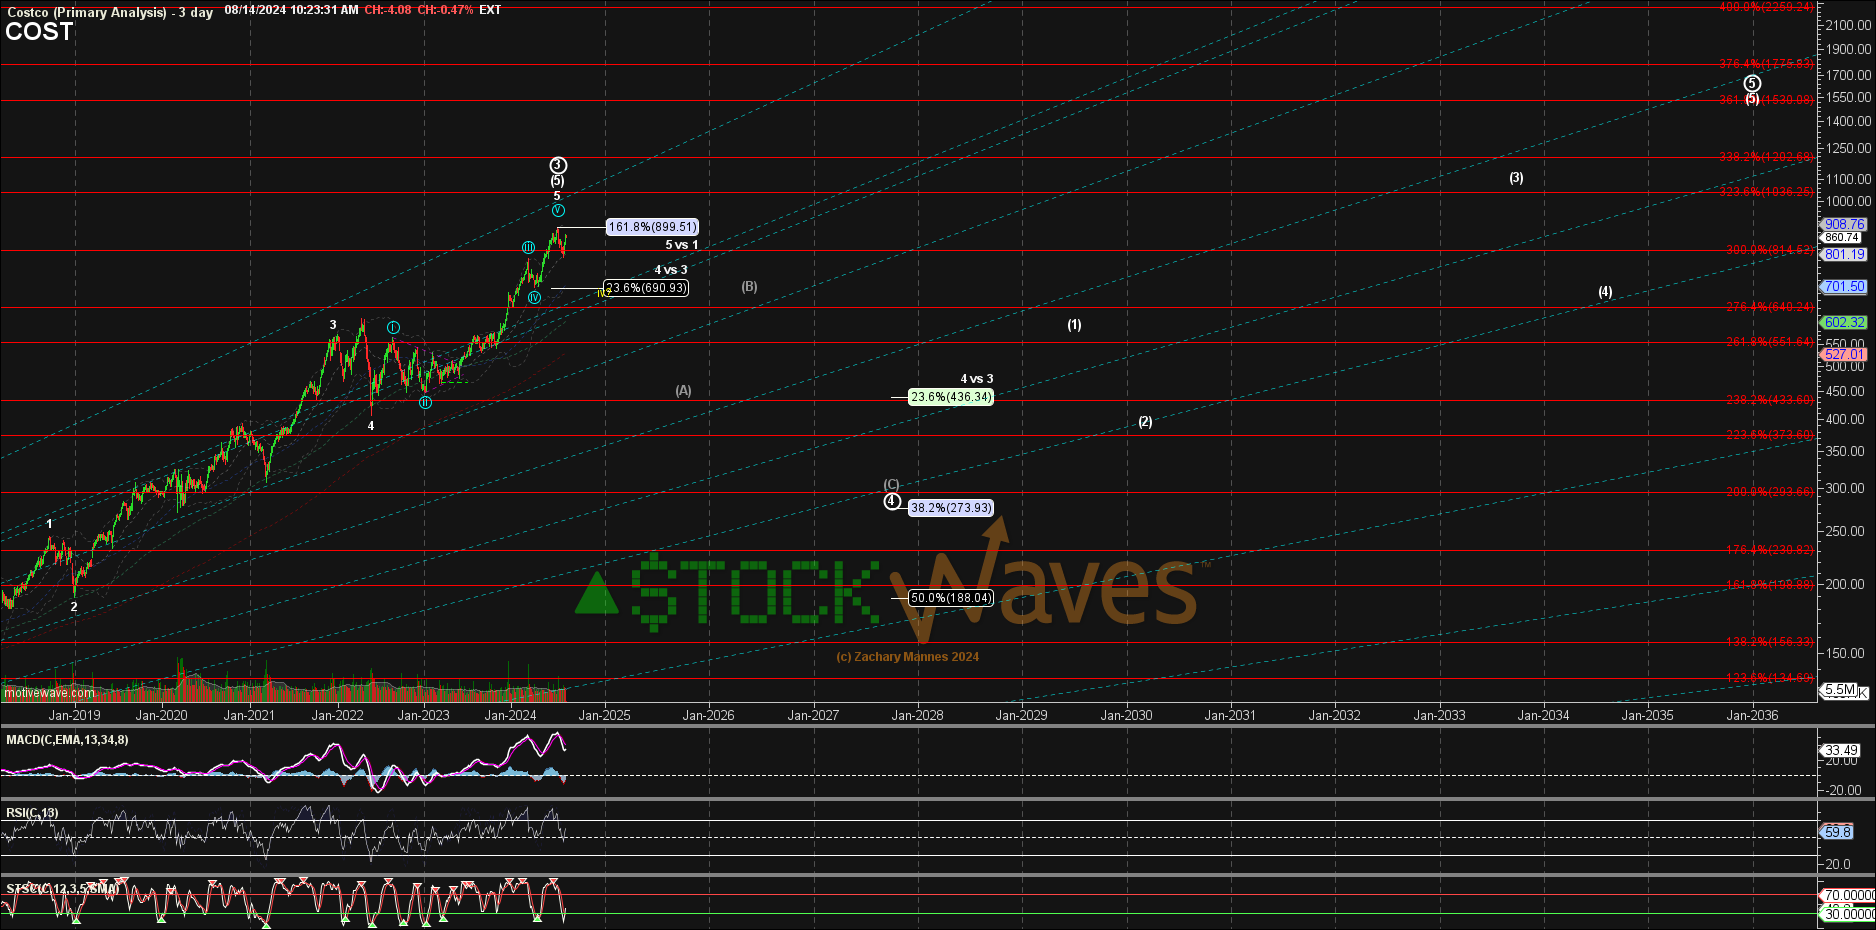
Task: Click the CH:-4.08 change value
Action: coord(388,10)
